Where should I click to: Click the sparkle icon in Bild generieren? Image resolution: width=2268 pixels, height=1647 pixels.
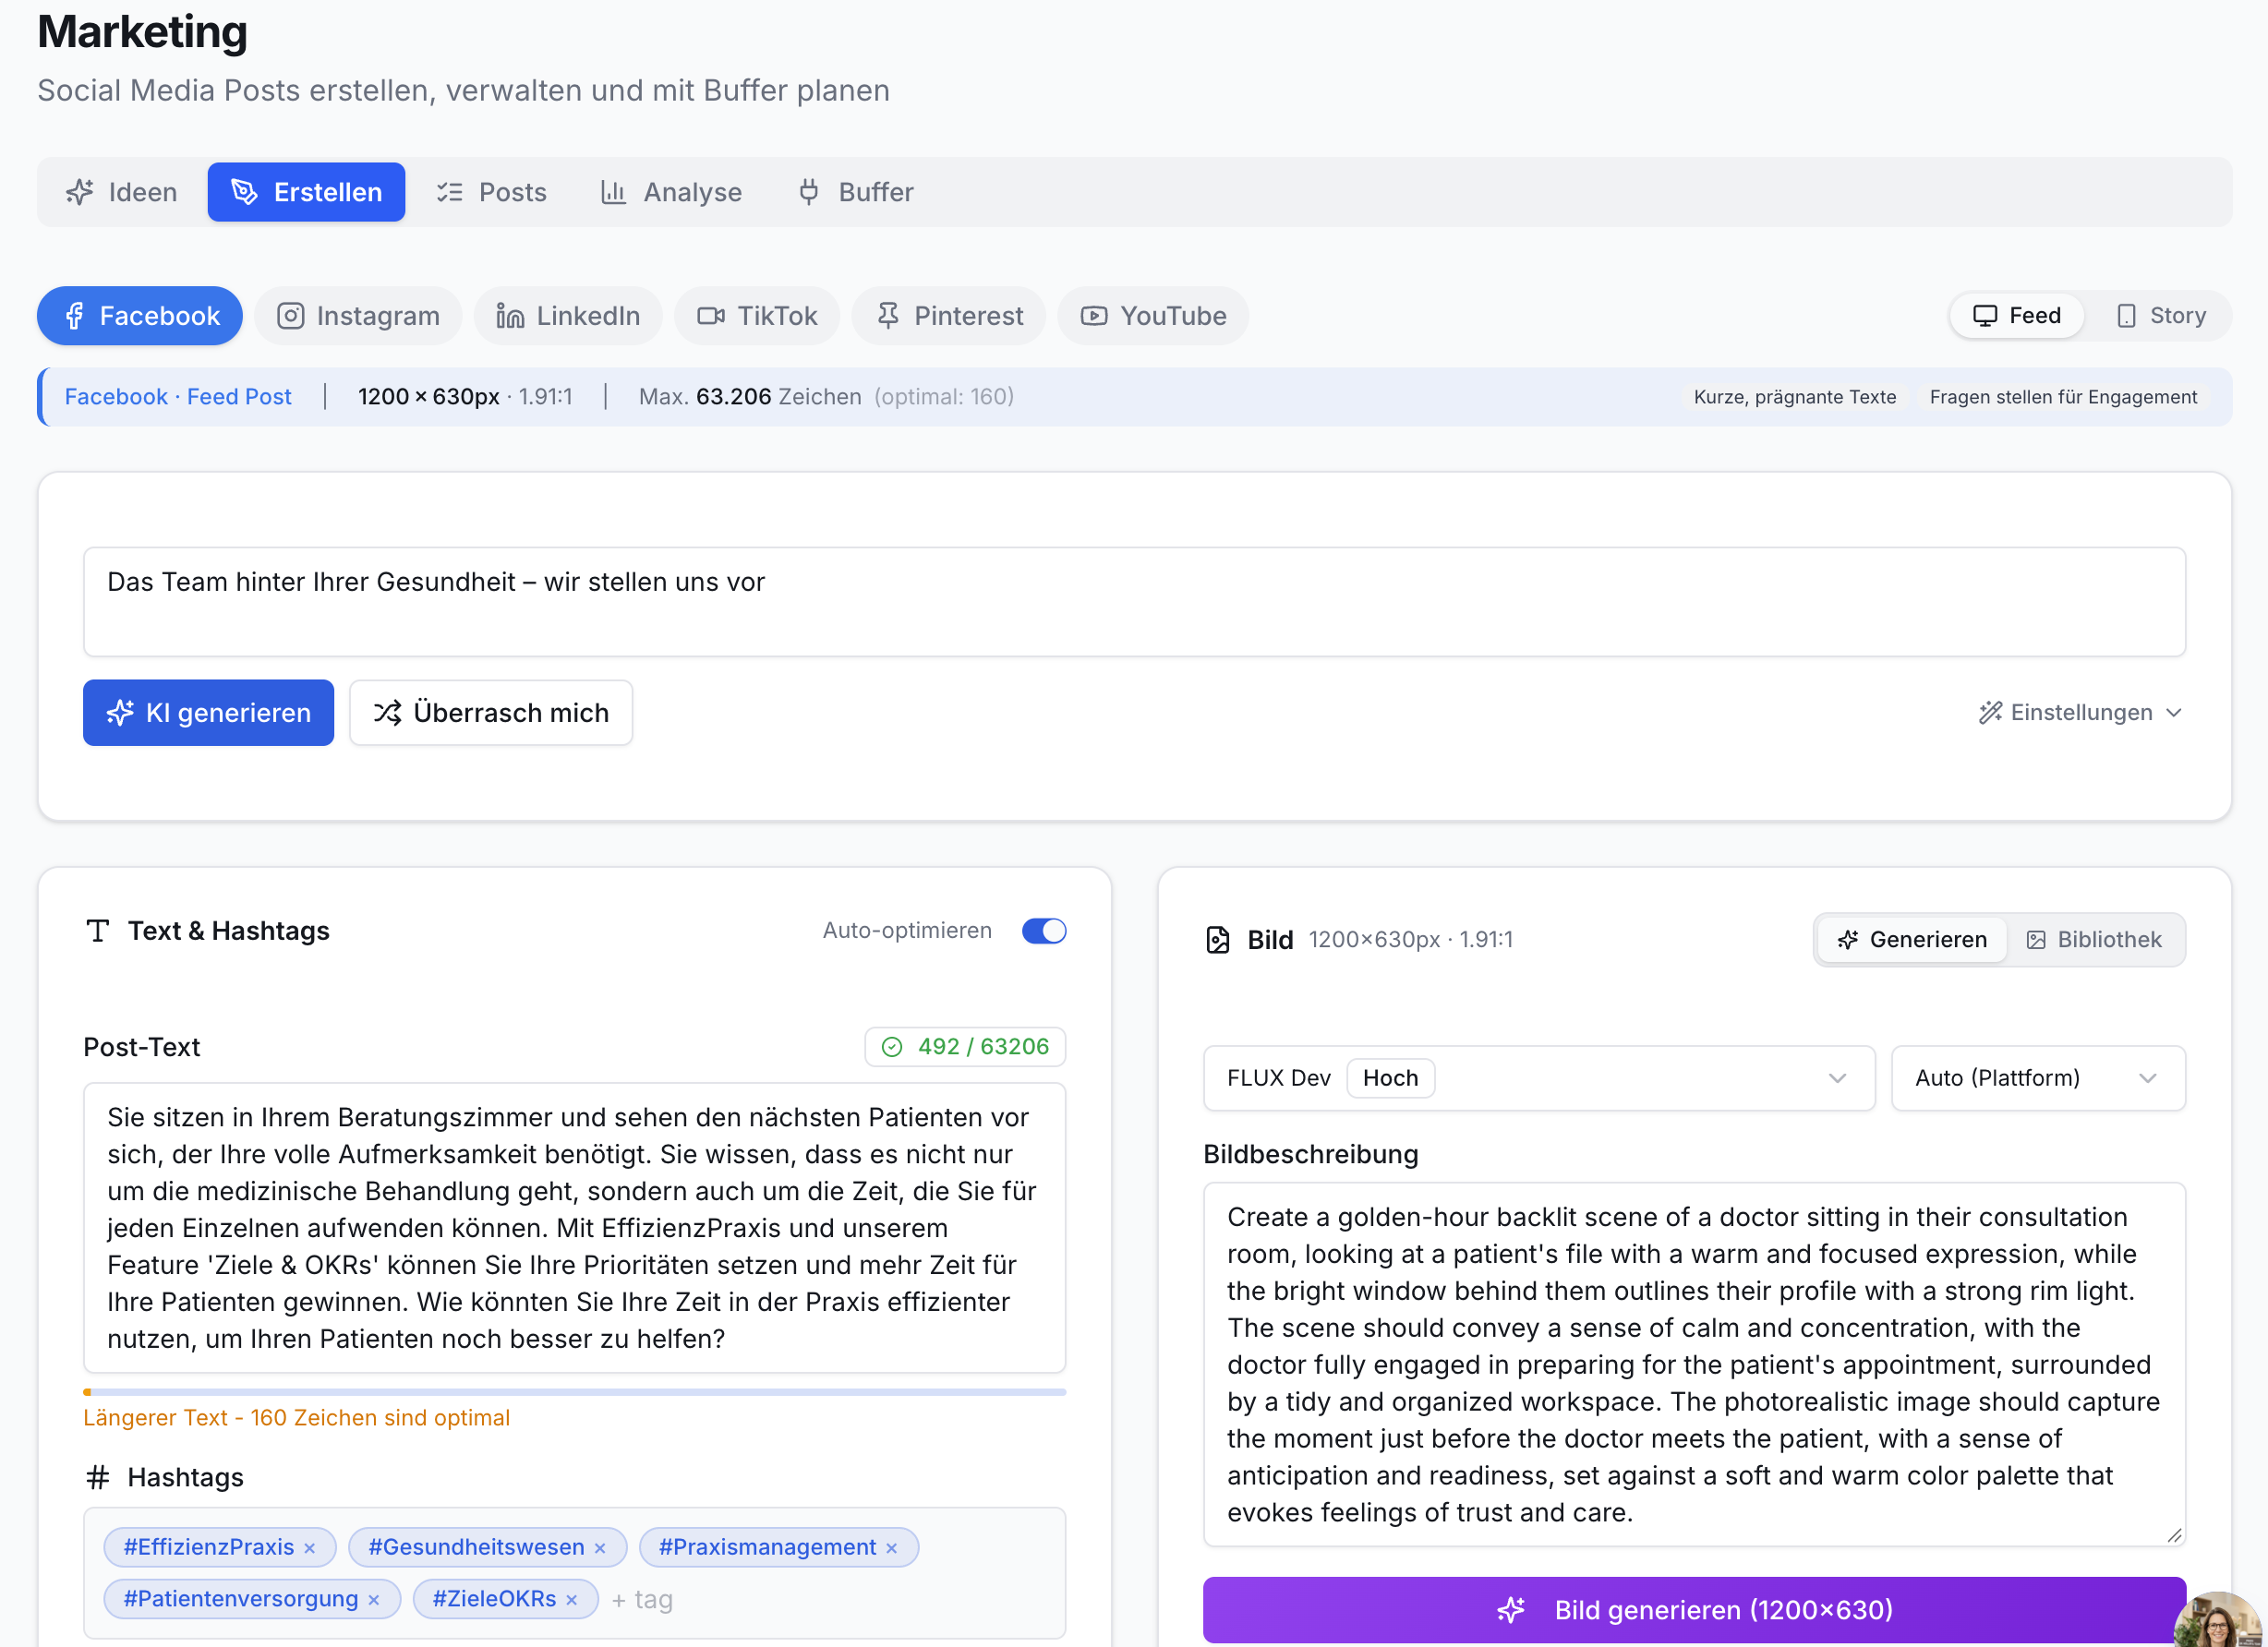point(1511,1610)
